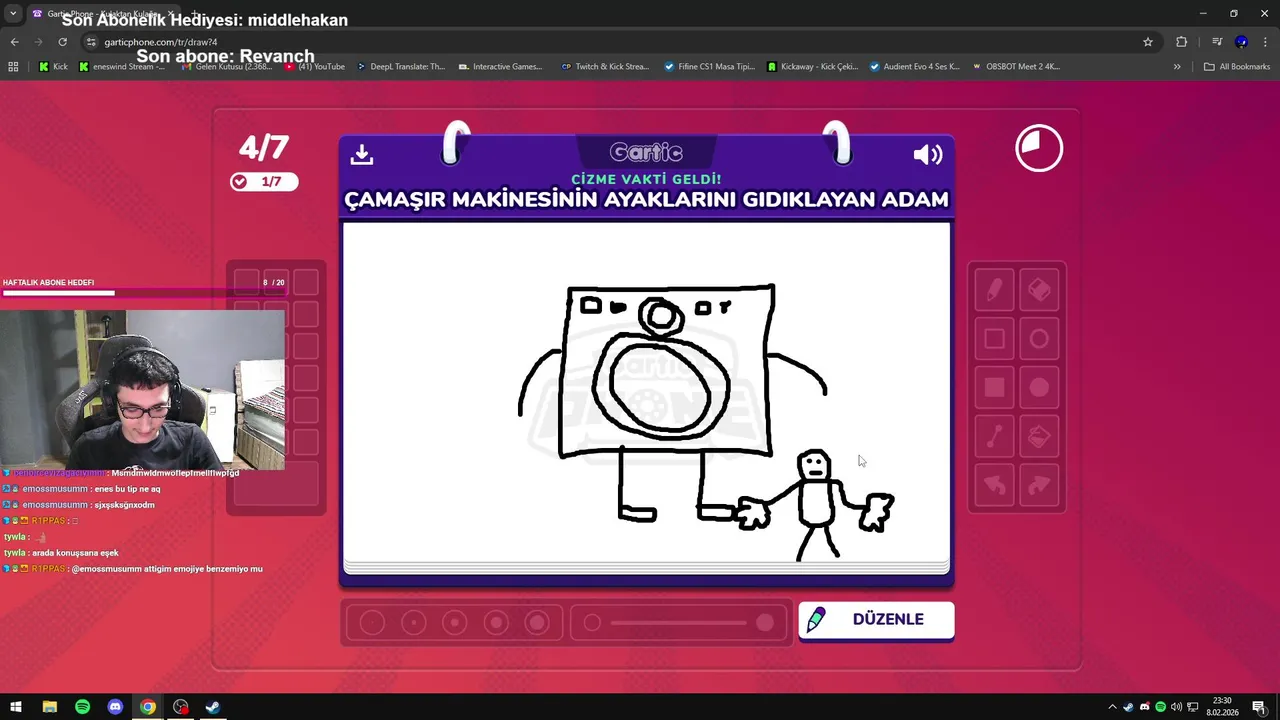This screenshot has width=1280, height=720.
Task: Open the eneswind Stream bookmark
Action: [x=121, y=67]
